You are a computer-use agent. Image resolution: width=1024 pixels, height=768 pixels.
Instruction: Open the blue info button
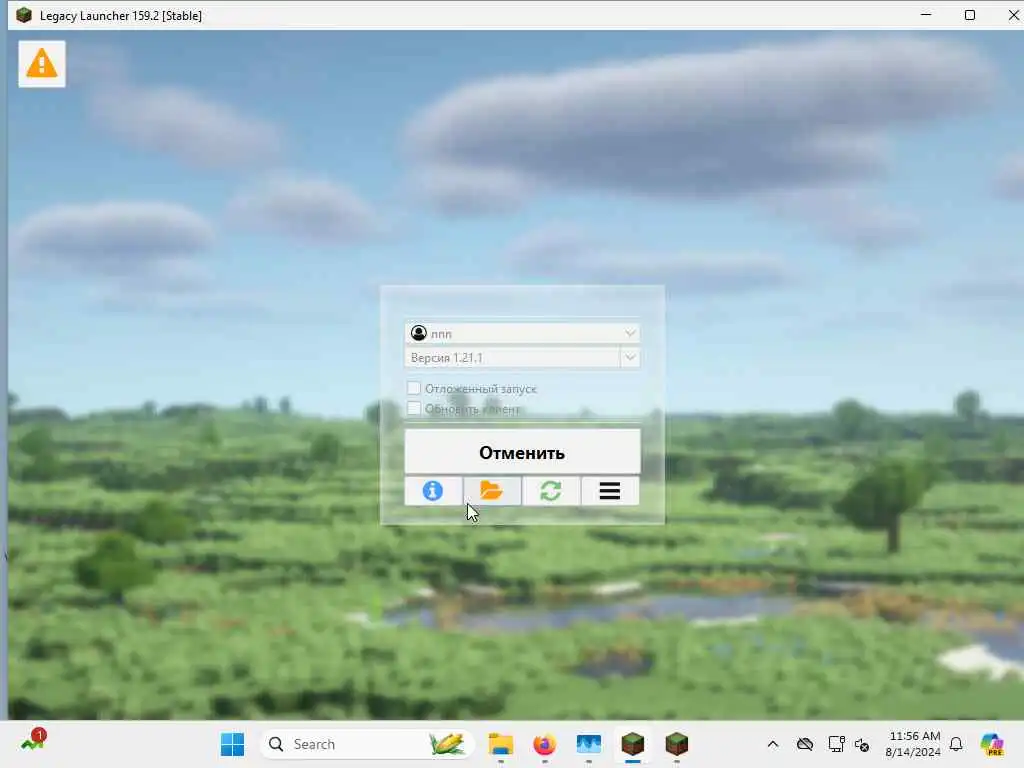[x=433, y=490]
